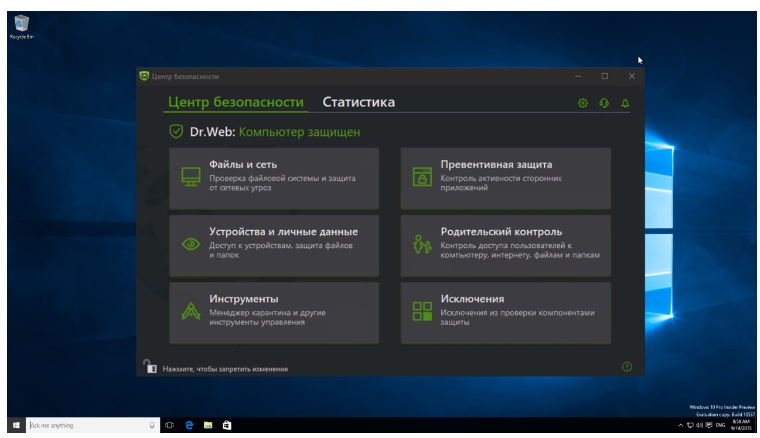This screenshot has height=438, width=760.
Task: Click the help question mark icon
Action: 627,367
